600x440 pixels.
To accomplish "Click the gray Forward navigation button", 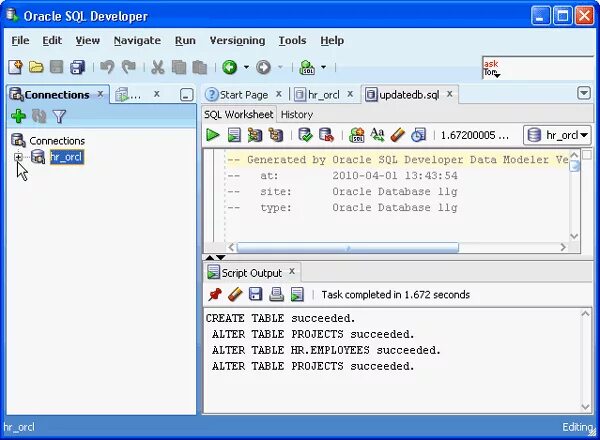I will click(263, 67).
